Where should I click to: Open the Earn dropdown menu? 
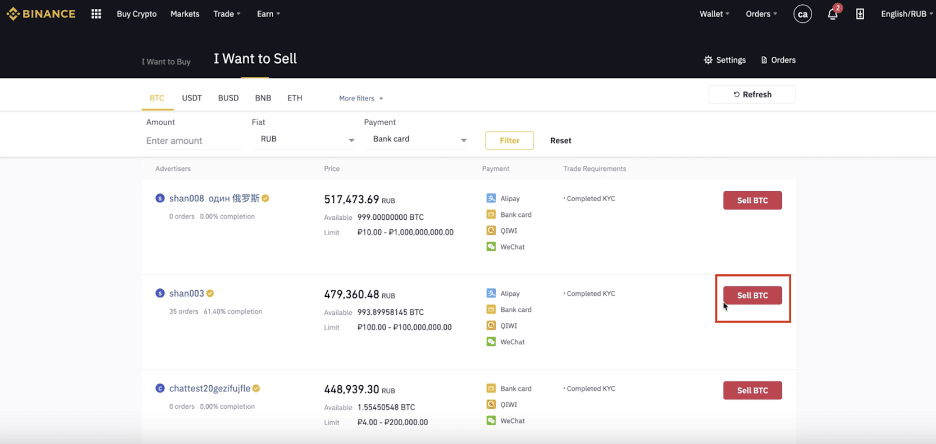click(x=268, y=14)
